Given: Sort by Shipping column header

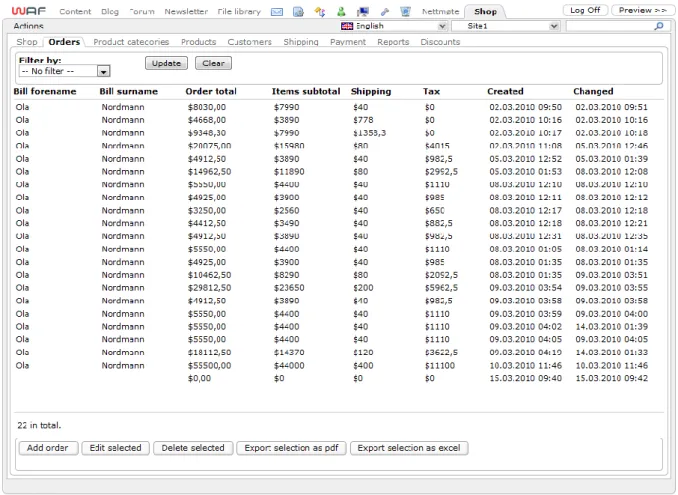Looking at the screenshot, I should tap(371, 91).
